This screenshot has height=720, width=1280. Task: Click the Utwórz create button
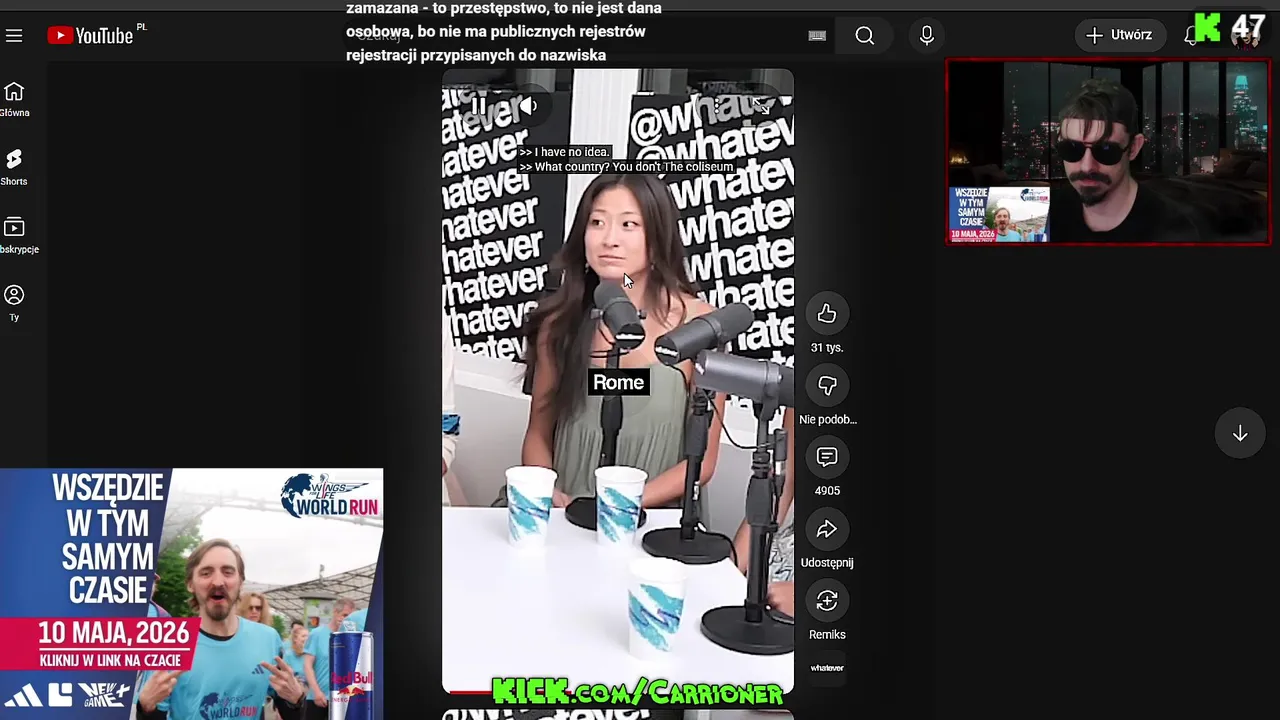1120,35
